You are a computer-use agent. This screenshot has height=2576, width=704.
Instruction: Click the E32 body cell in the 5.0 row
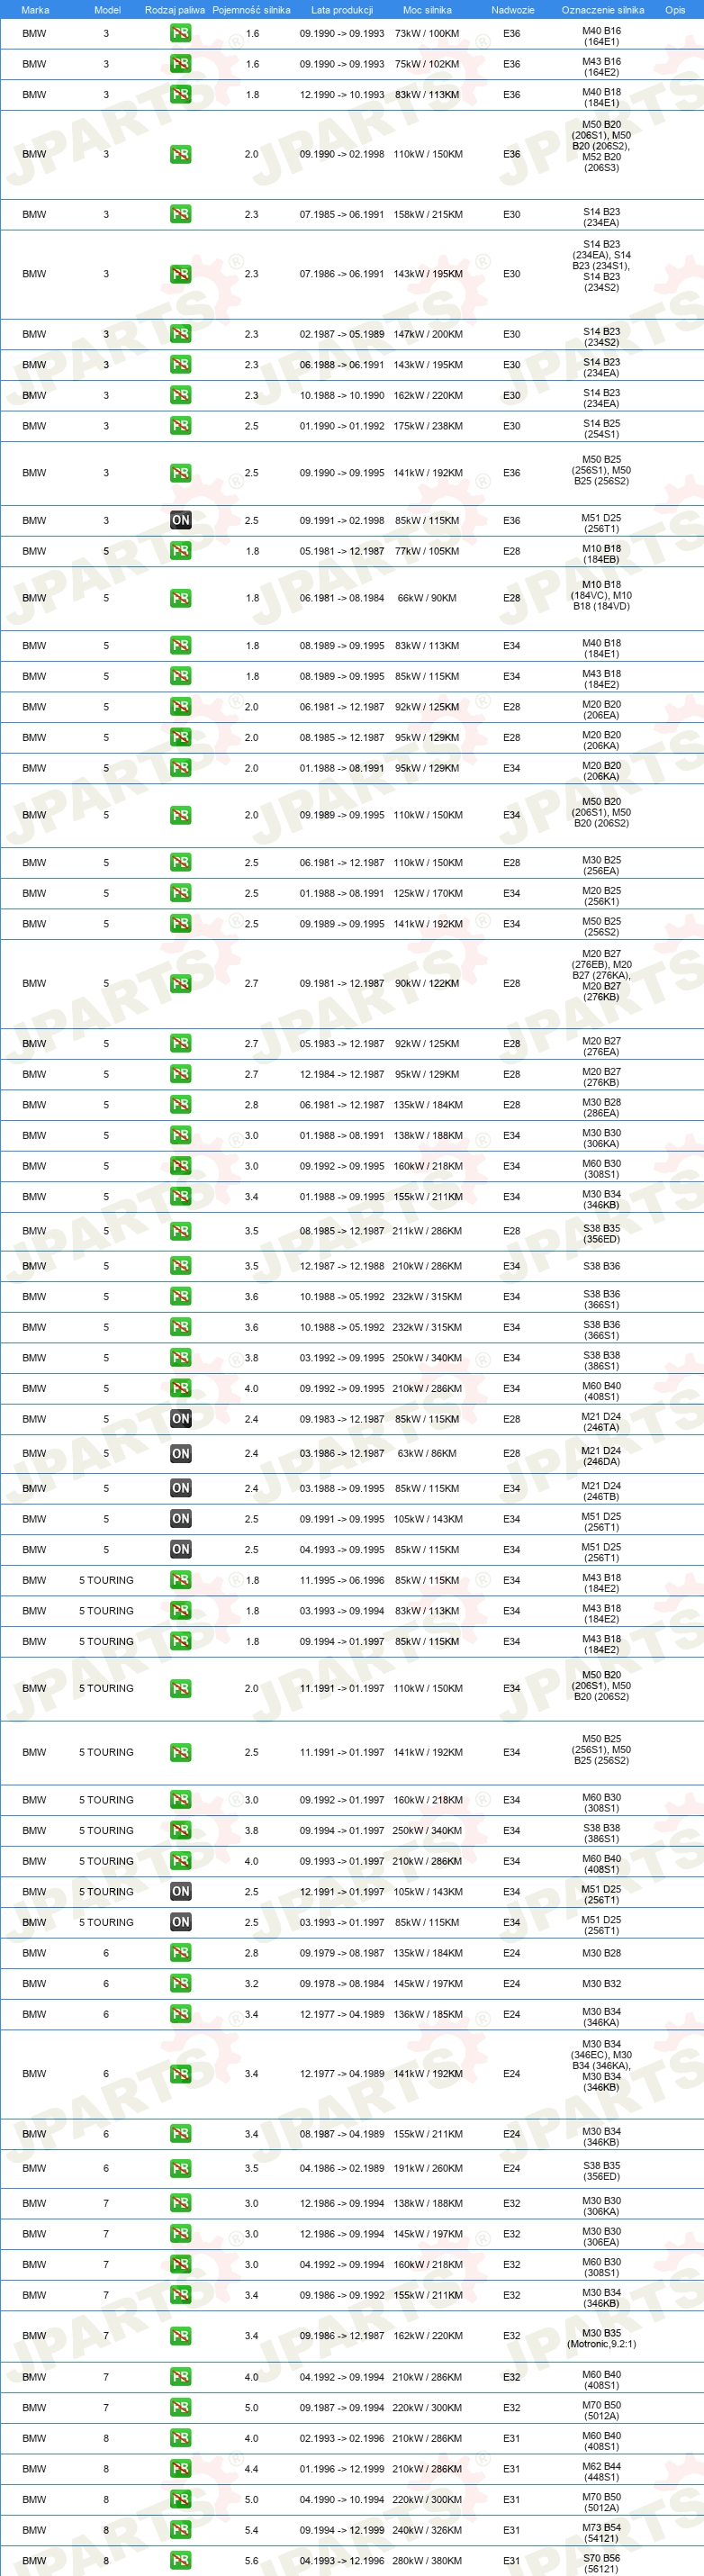(511, 2408)
